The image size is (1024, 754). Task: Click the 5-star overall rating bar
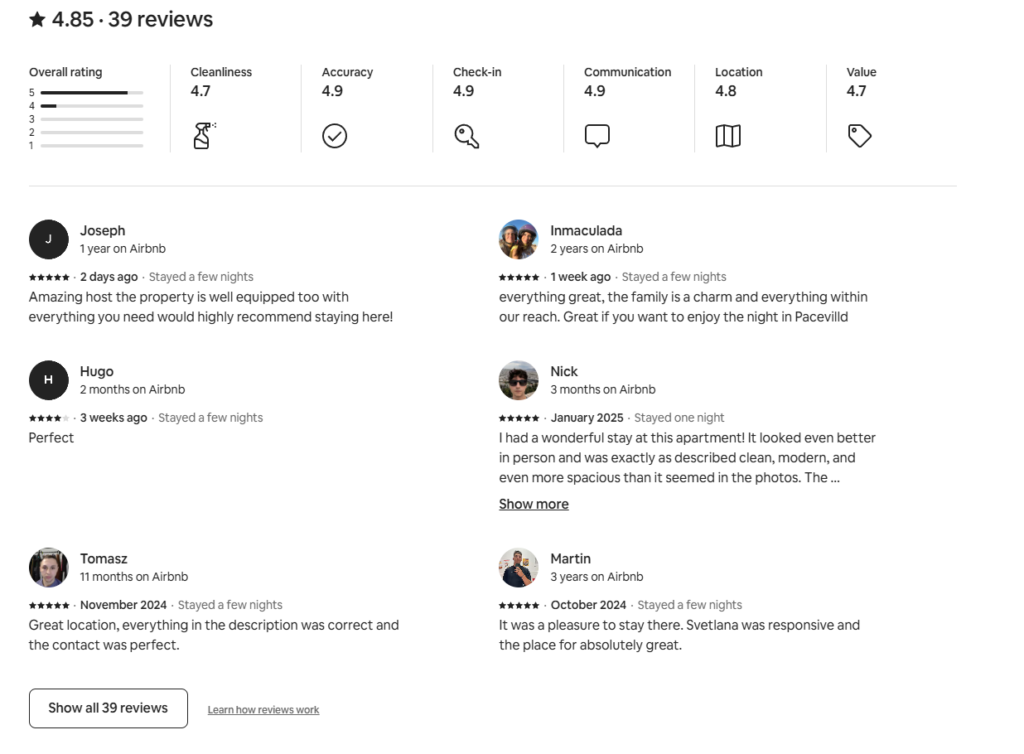coord(91,93)
